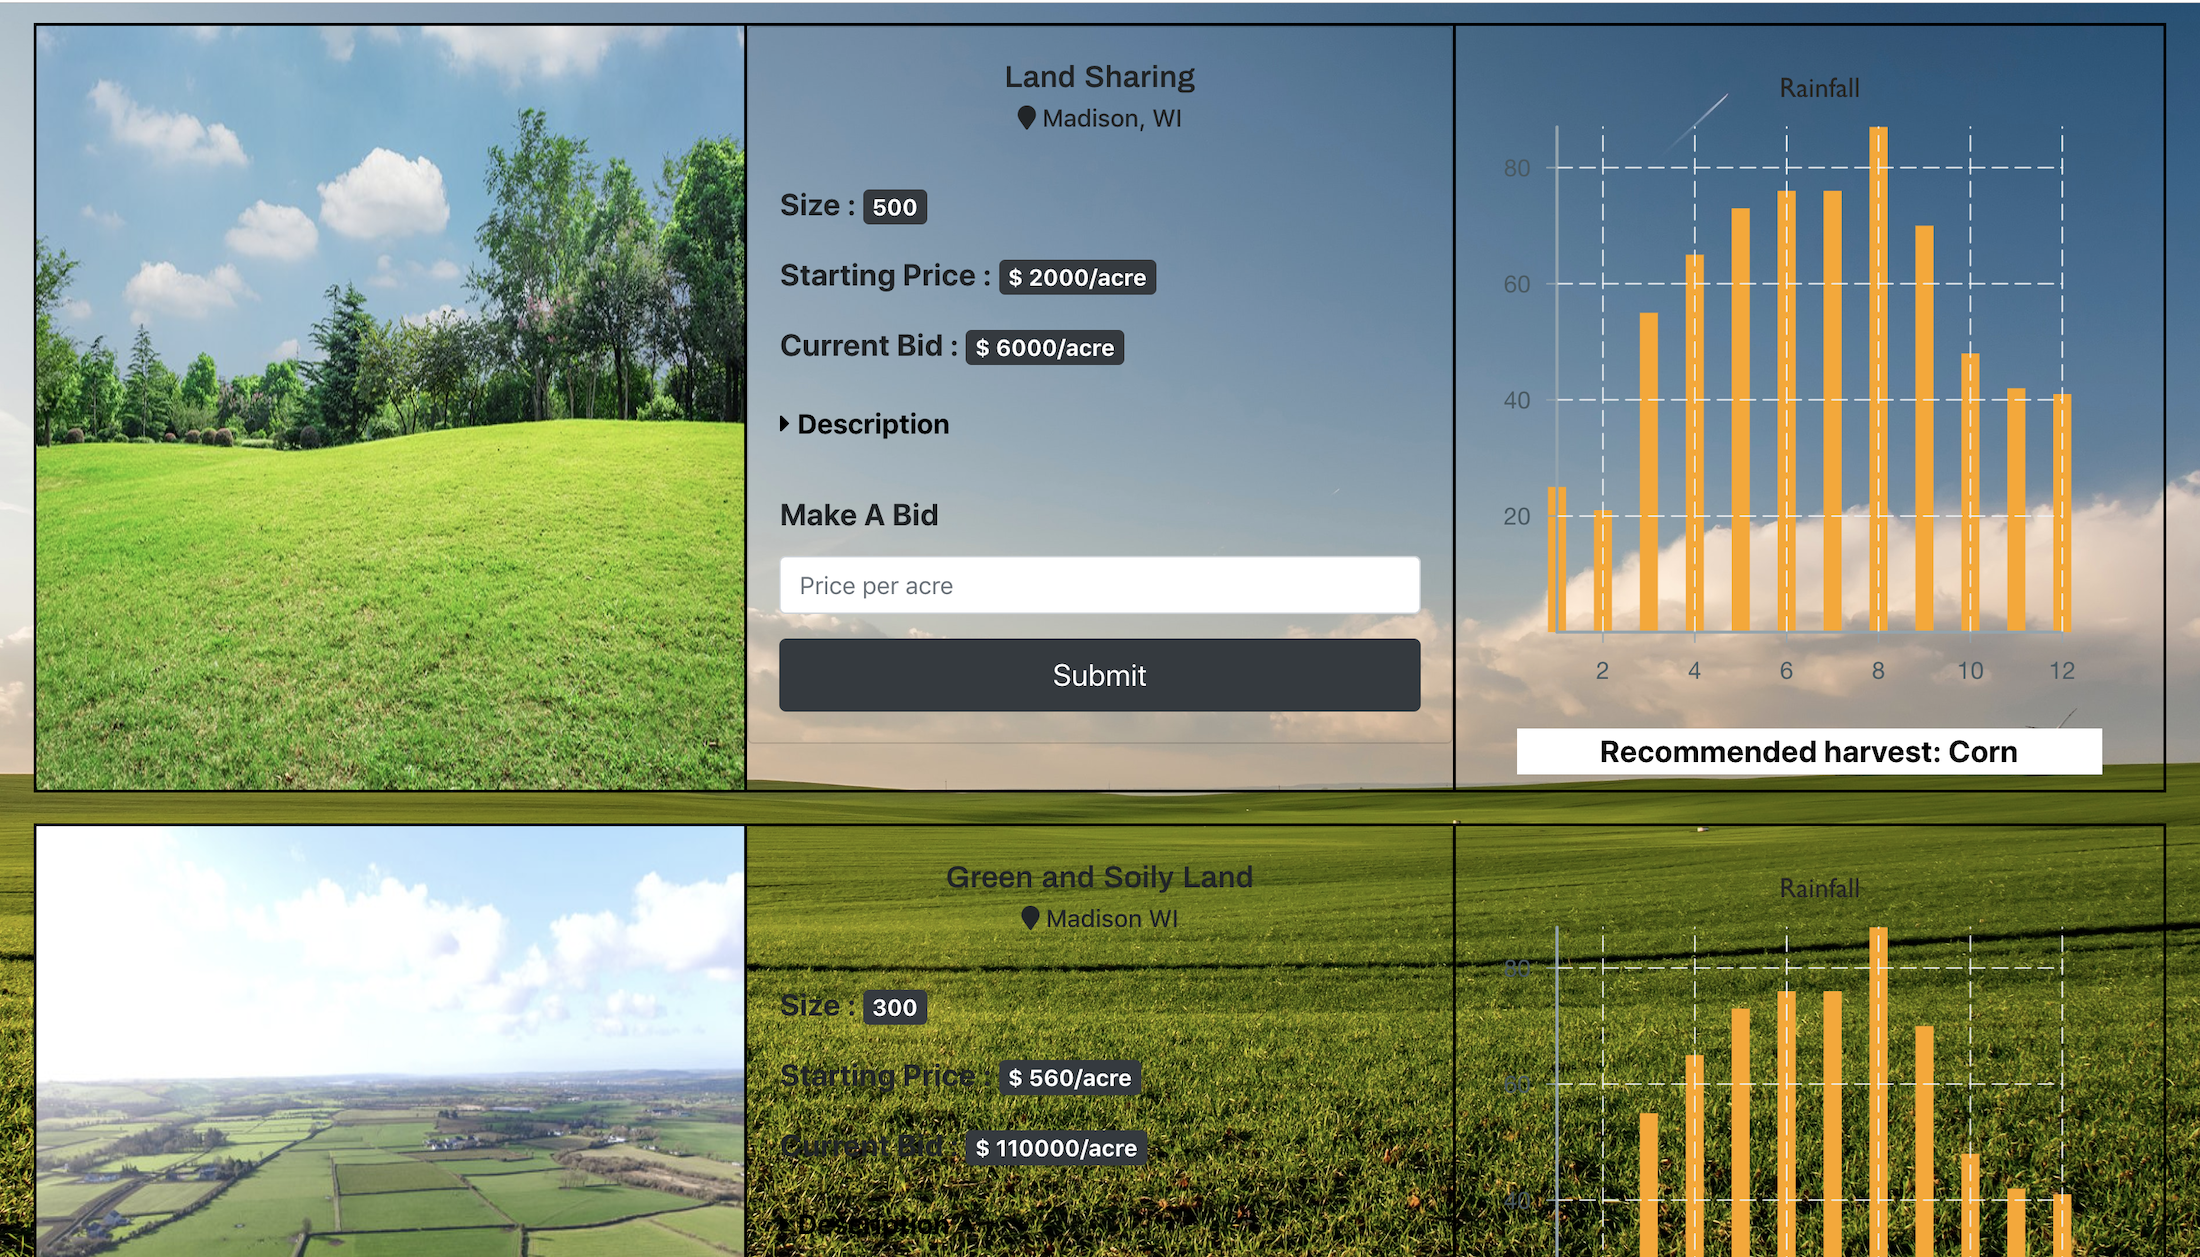Click the Recommended harvest: Corn banner
This screenshot has width=2200, height=1257.
pyautogui.click(x=1808, y=751)
